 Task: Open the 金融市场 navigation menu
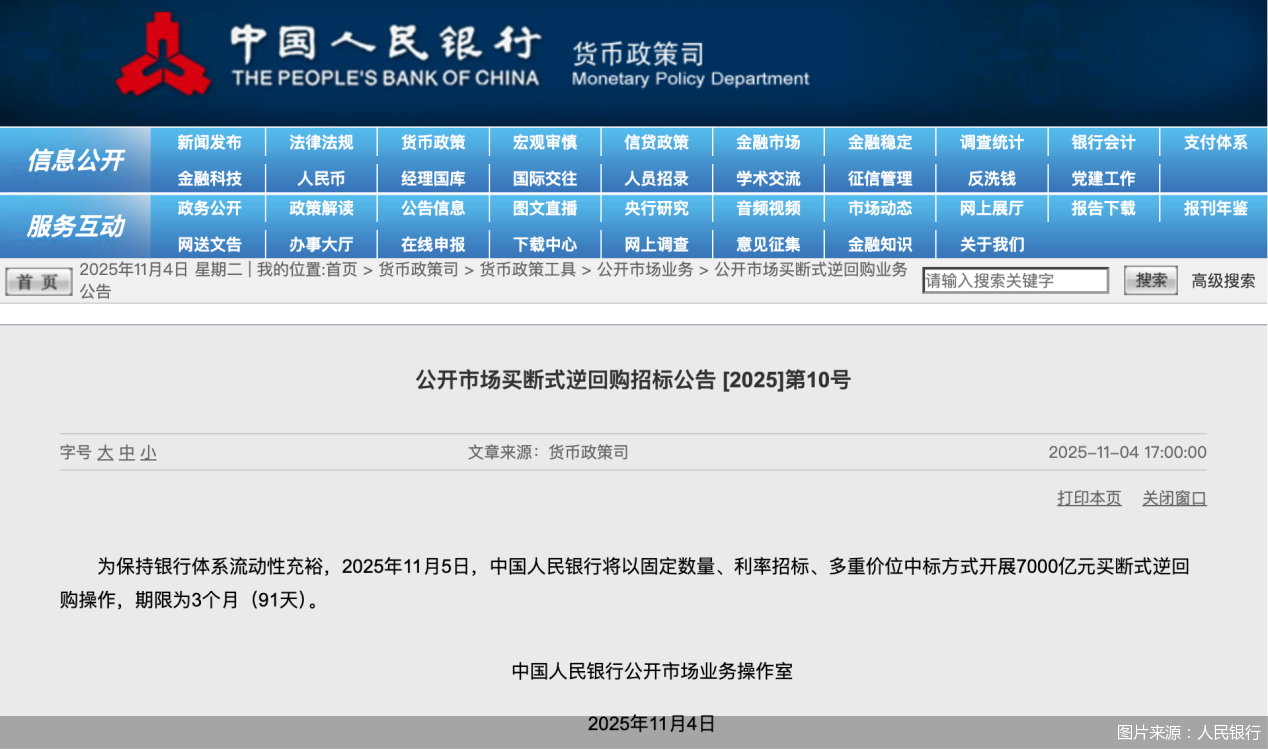click(x=769, y=142)
